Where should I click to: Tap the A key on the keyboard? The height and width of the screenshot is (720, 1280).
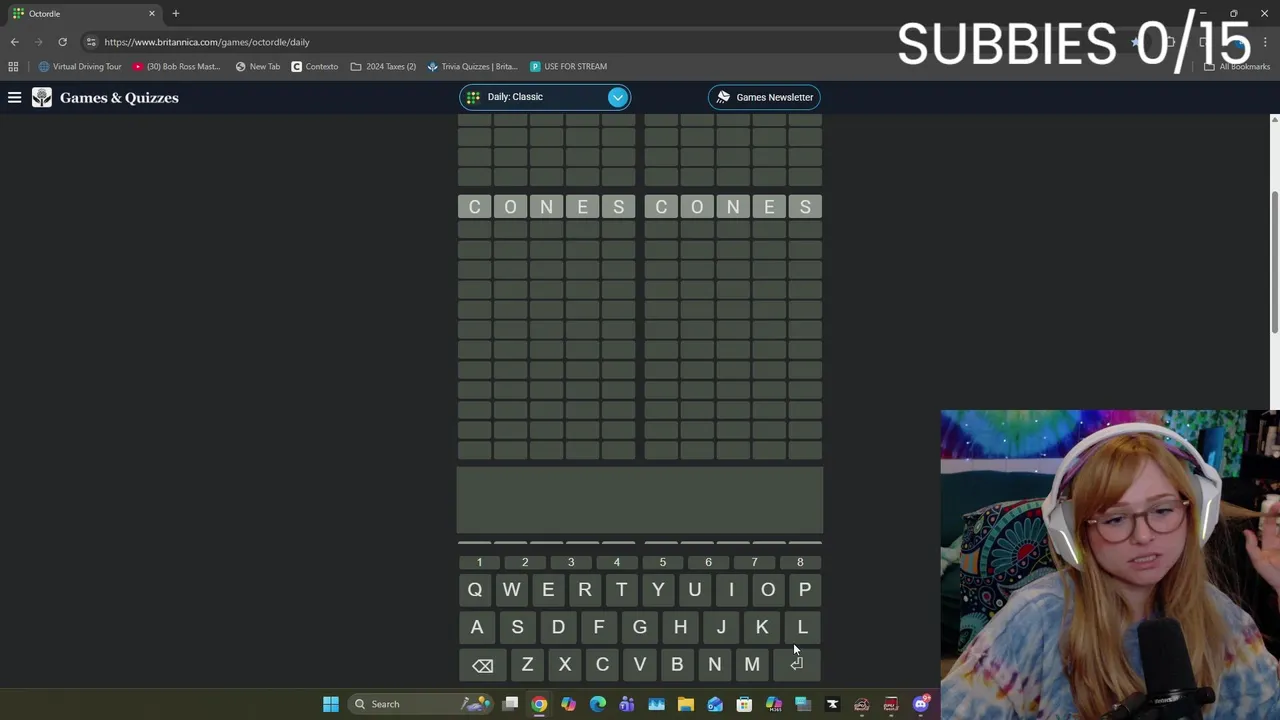tap(477, 627)
